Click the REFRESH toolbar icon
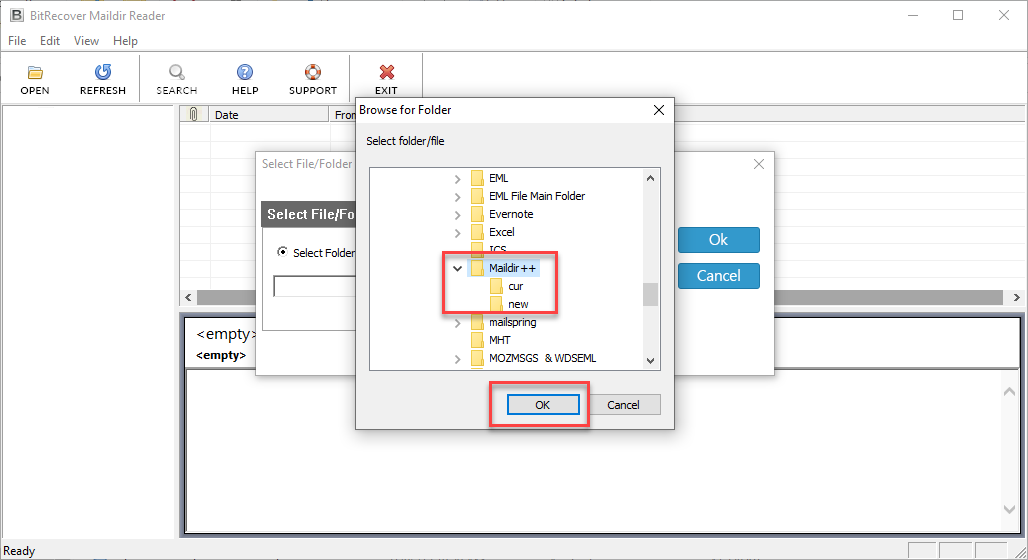The width and height of the screenshot is (1028, 560). pos(103,72)
